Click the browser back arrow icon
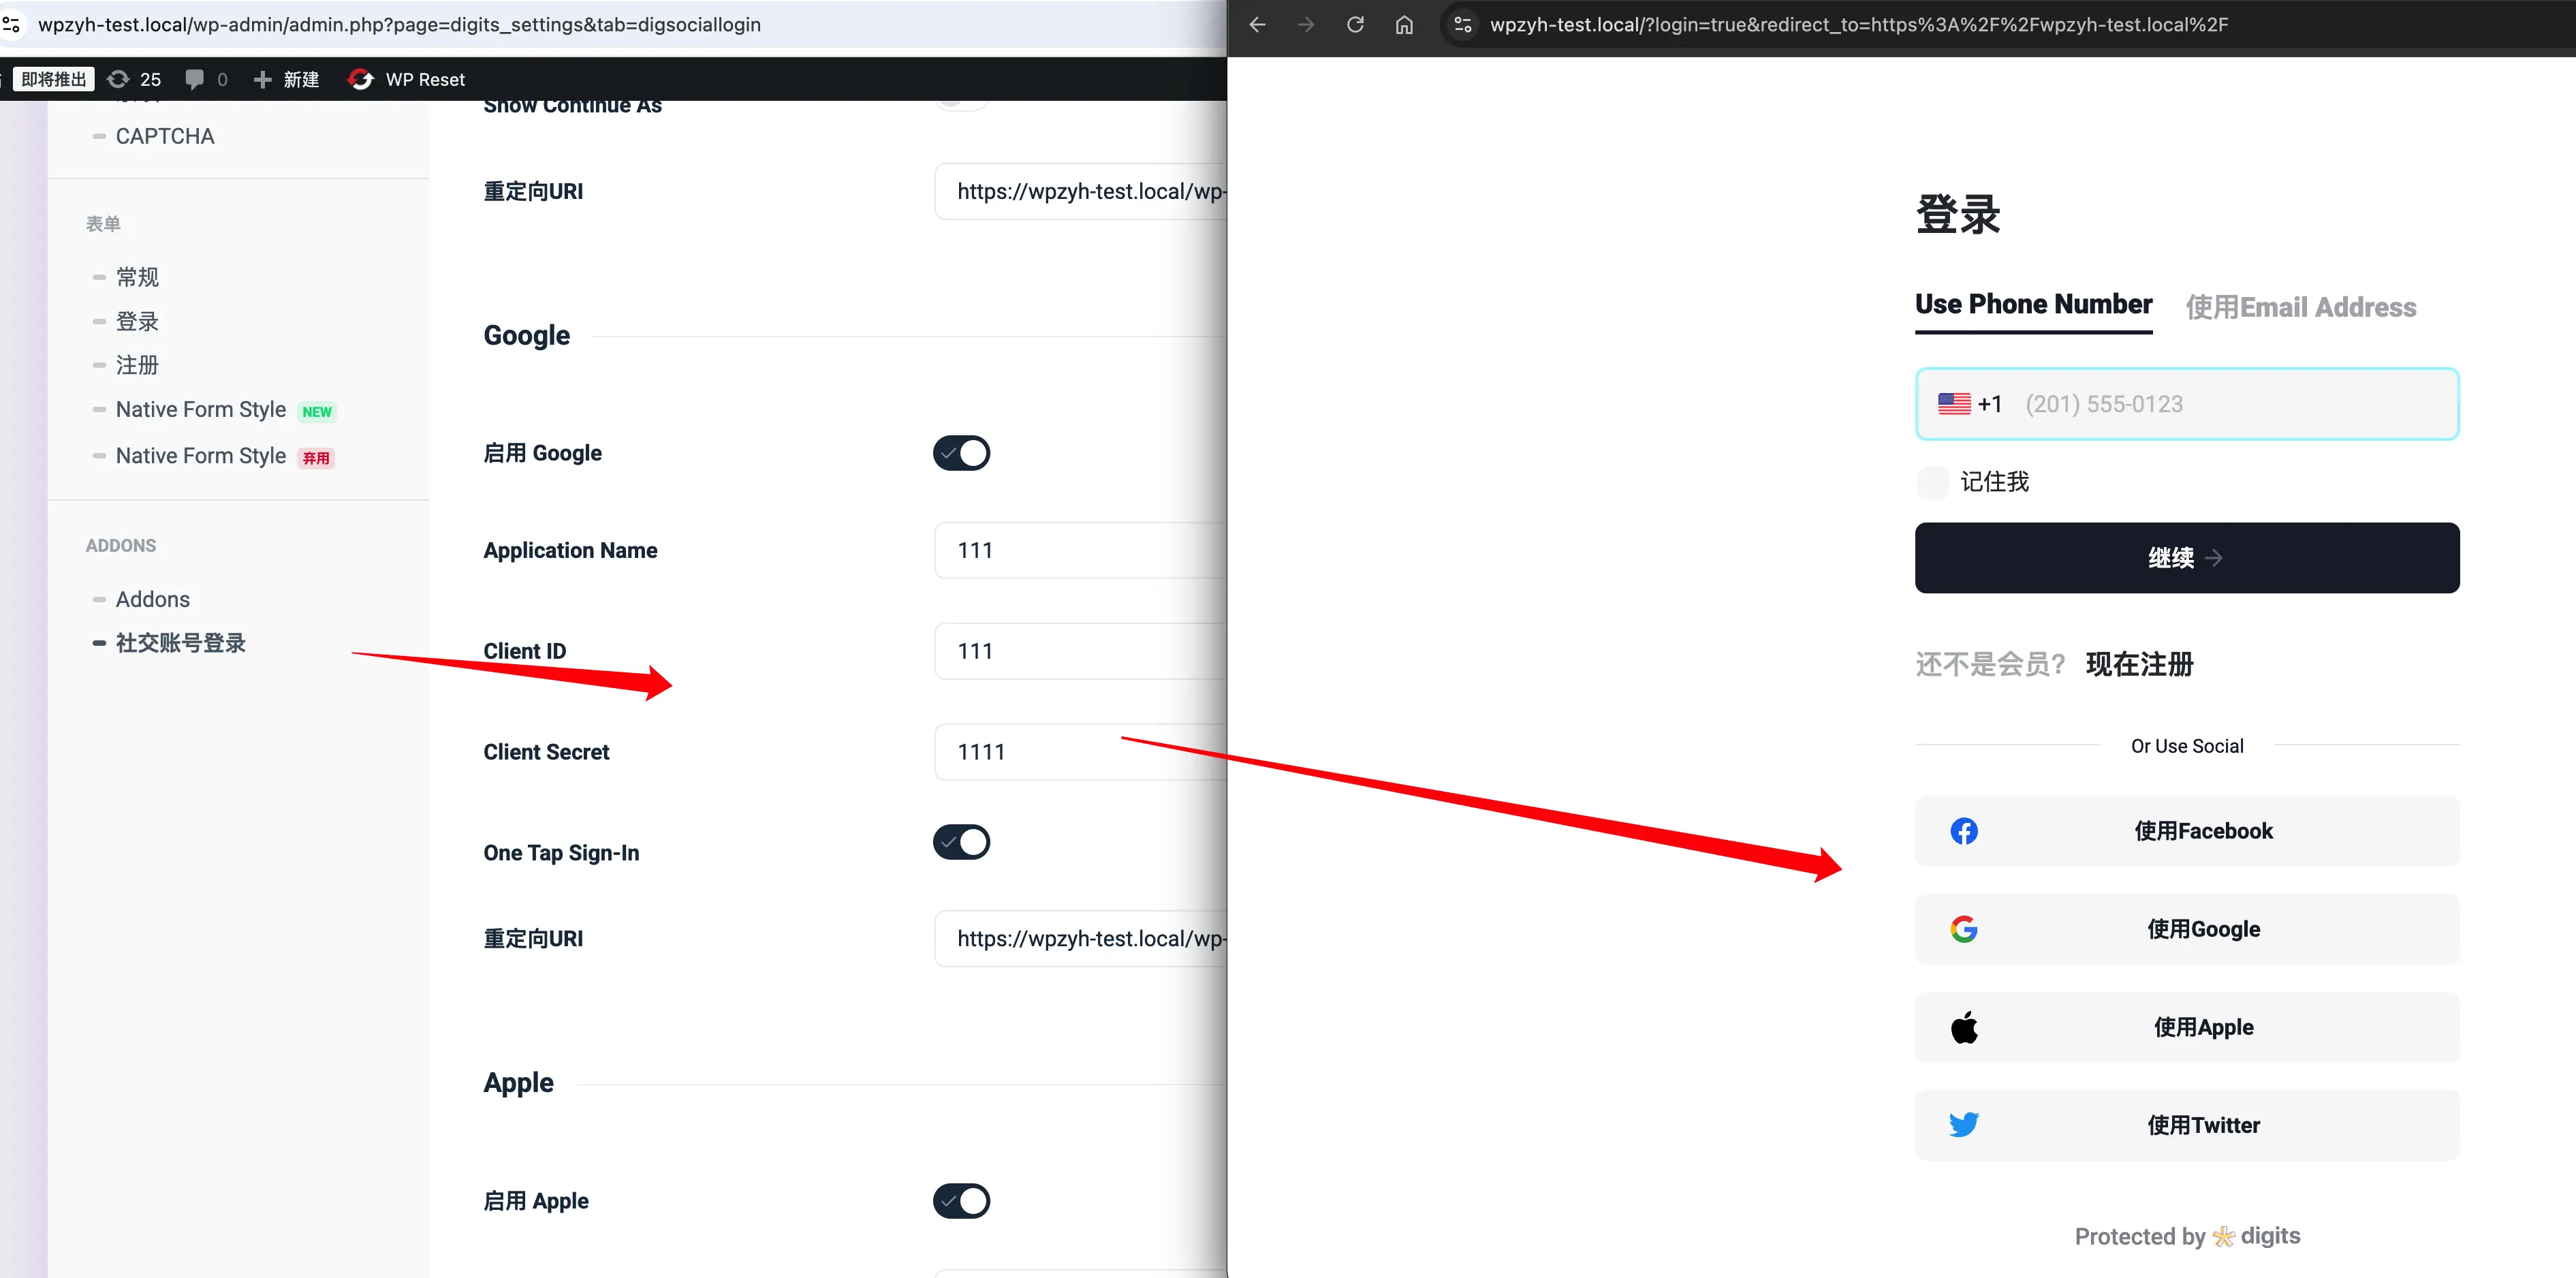Screen dimensions: 2576x1278 1257,25
